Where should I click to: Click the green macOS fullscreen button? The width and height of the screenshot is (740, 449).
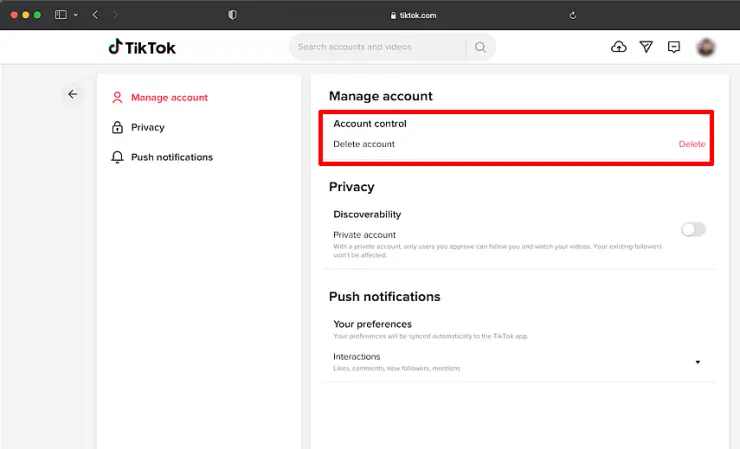coord(37,15)
